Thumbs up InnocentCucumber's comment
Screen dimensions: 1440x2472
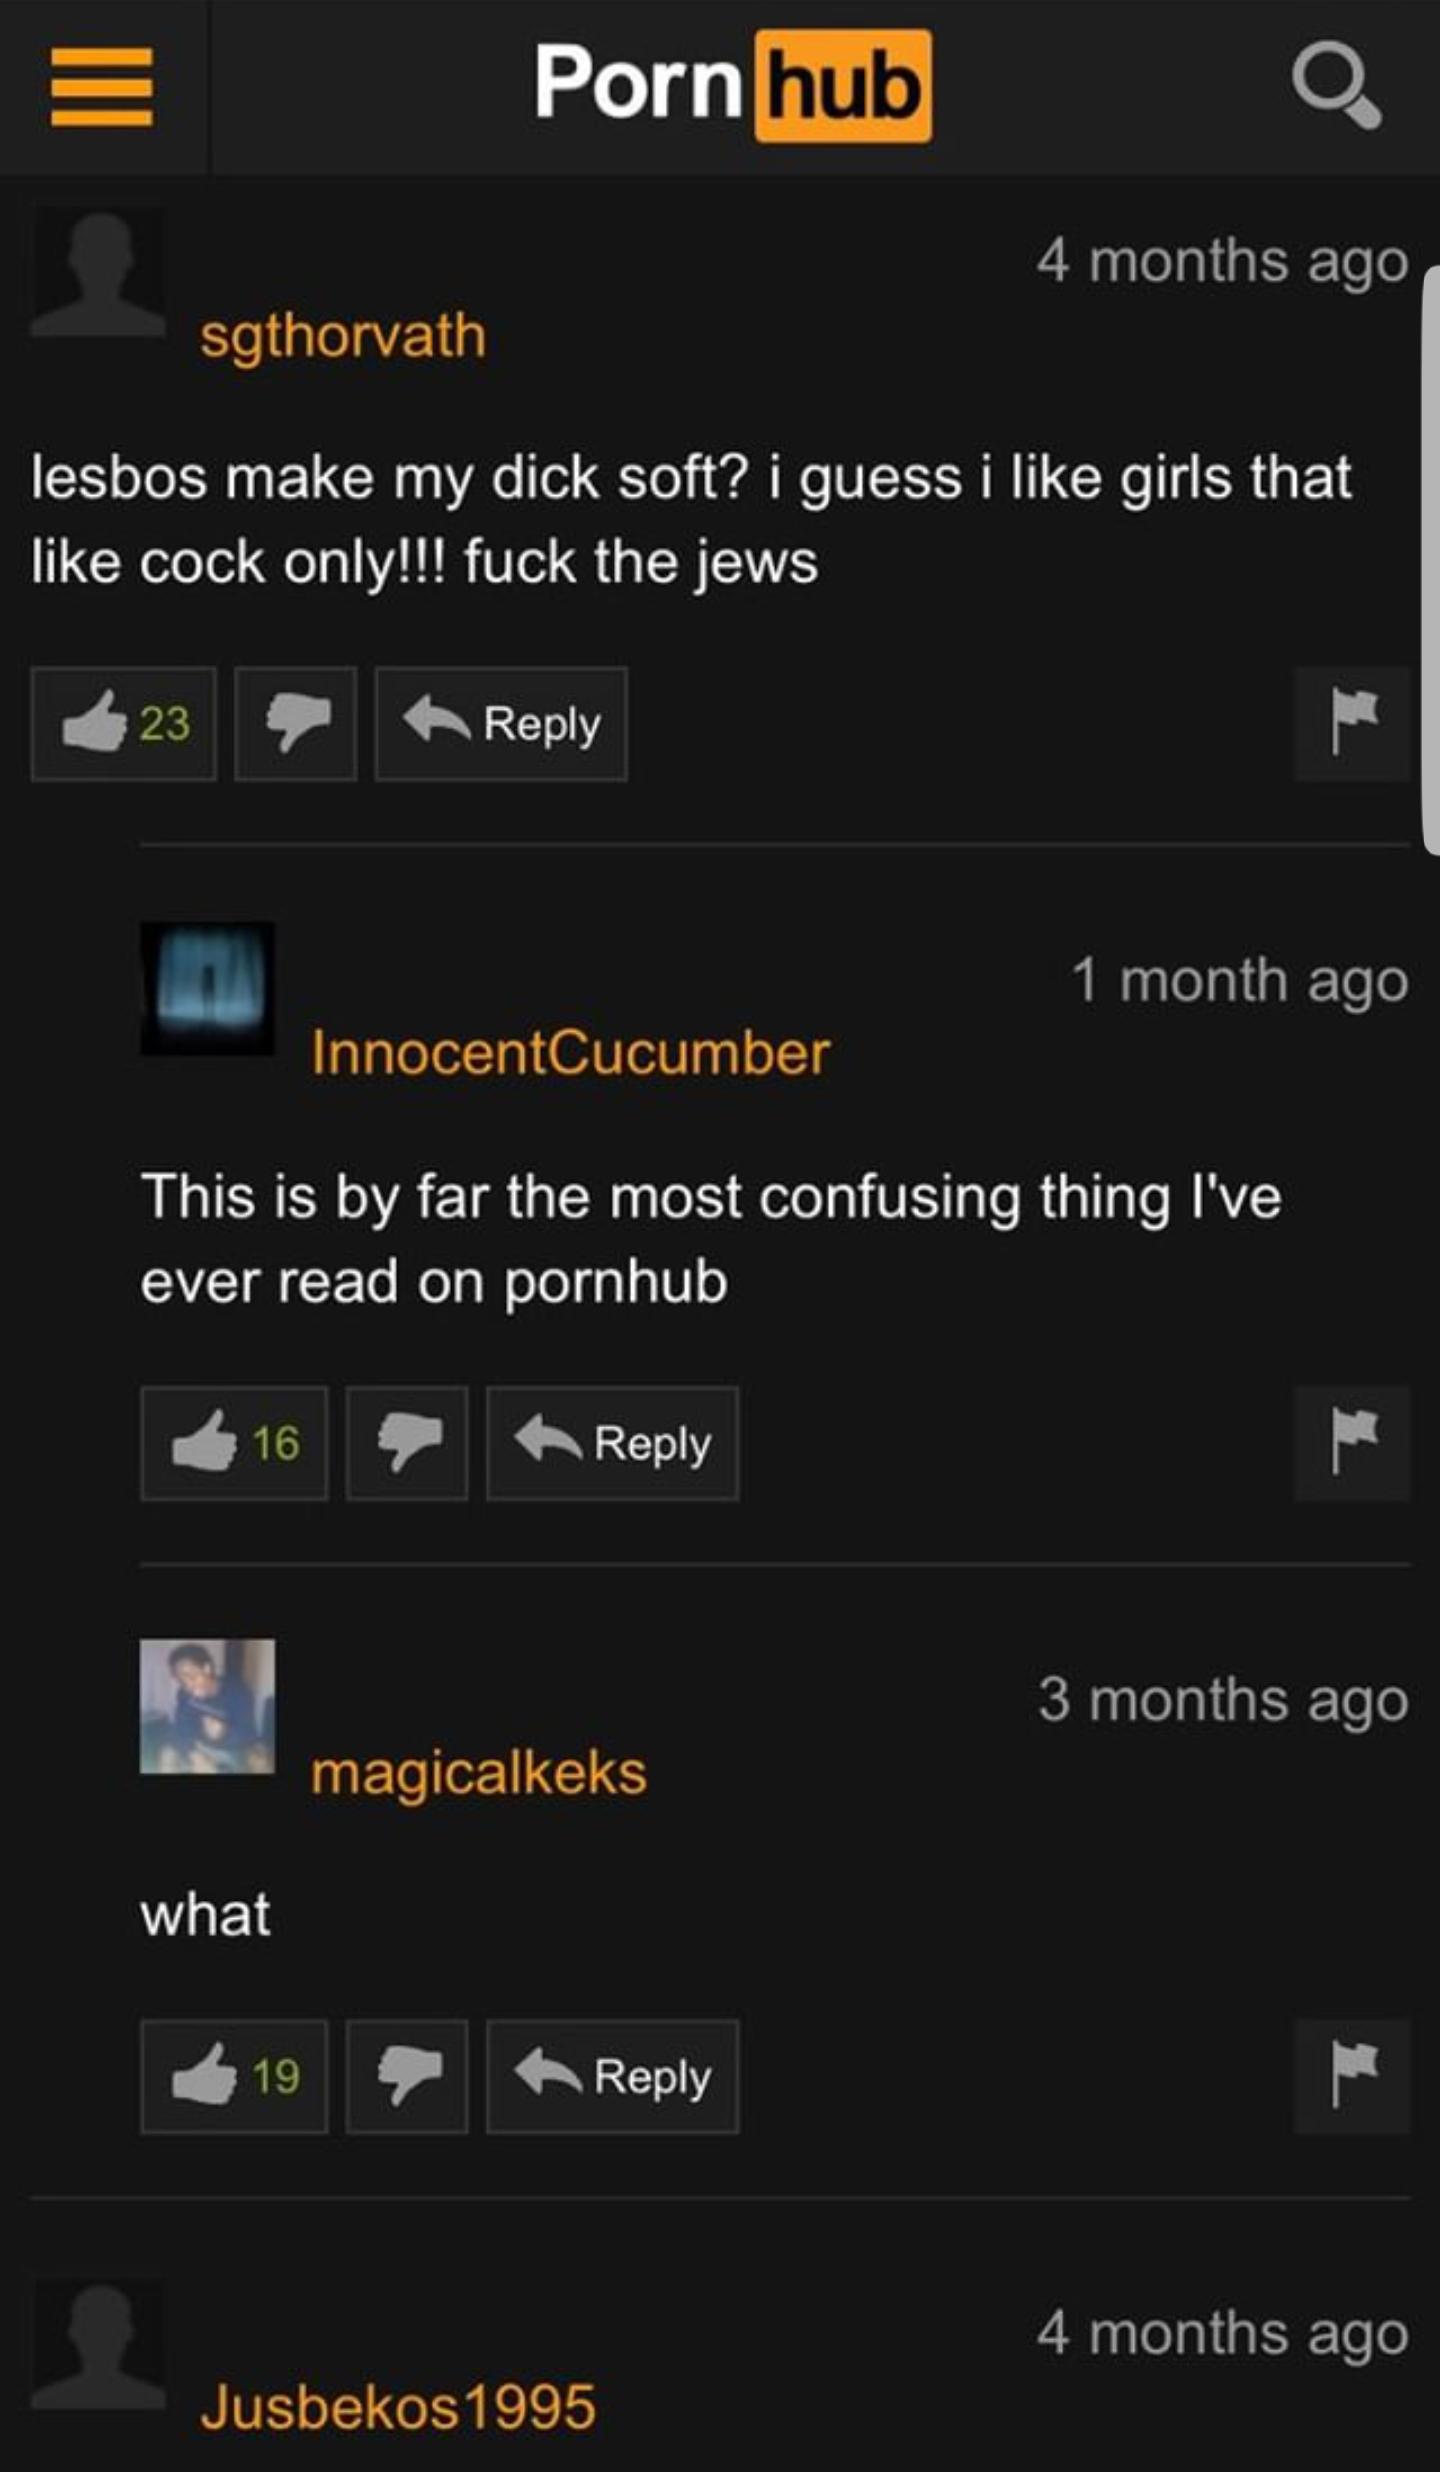234,1443
